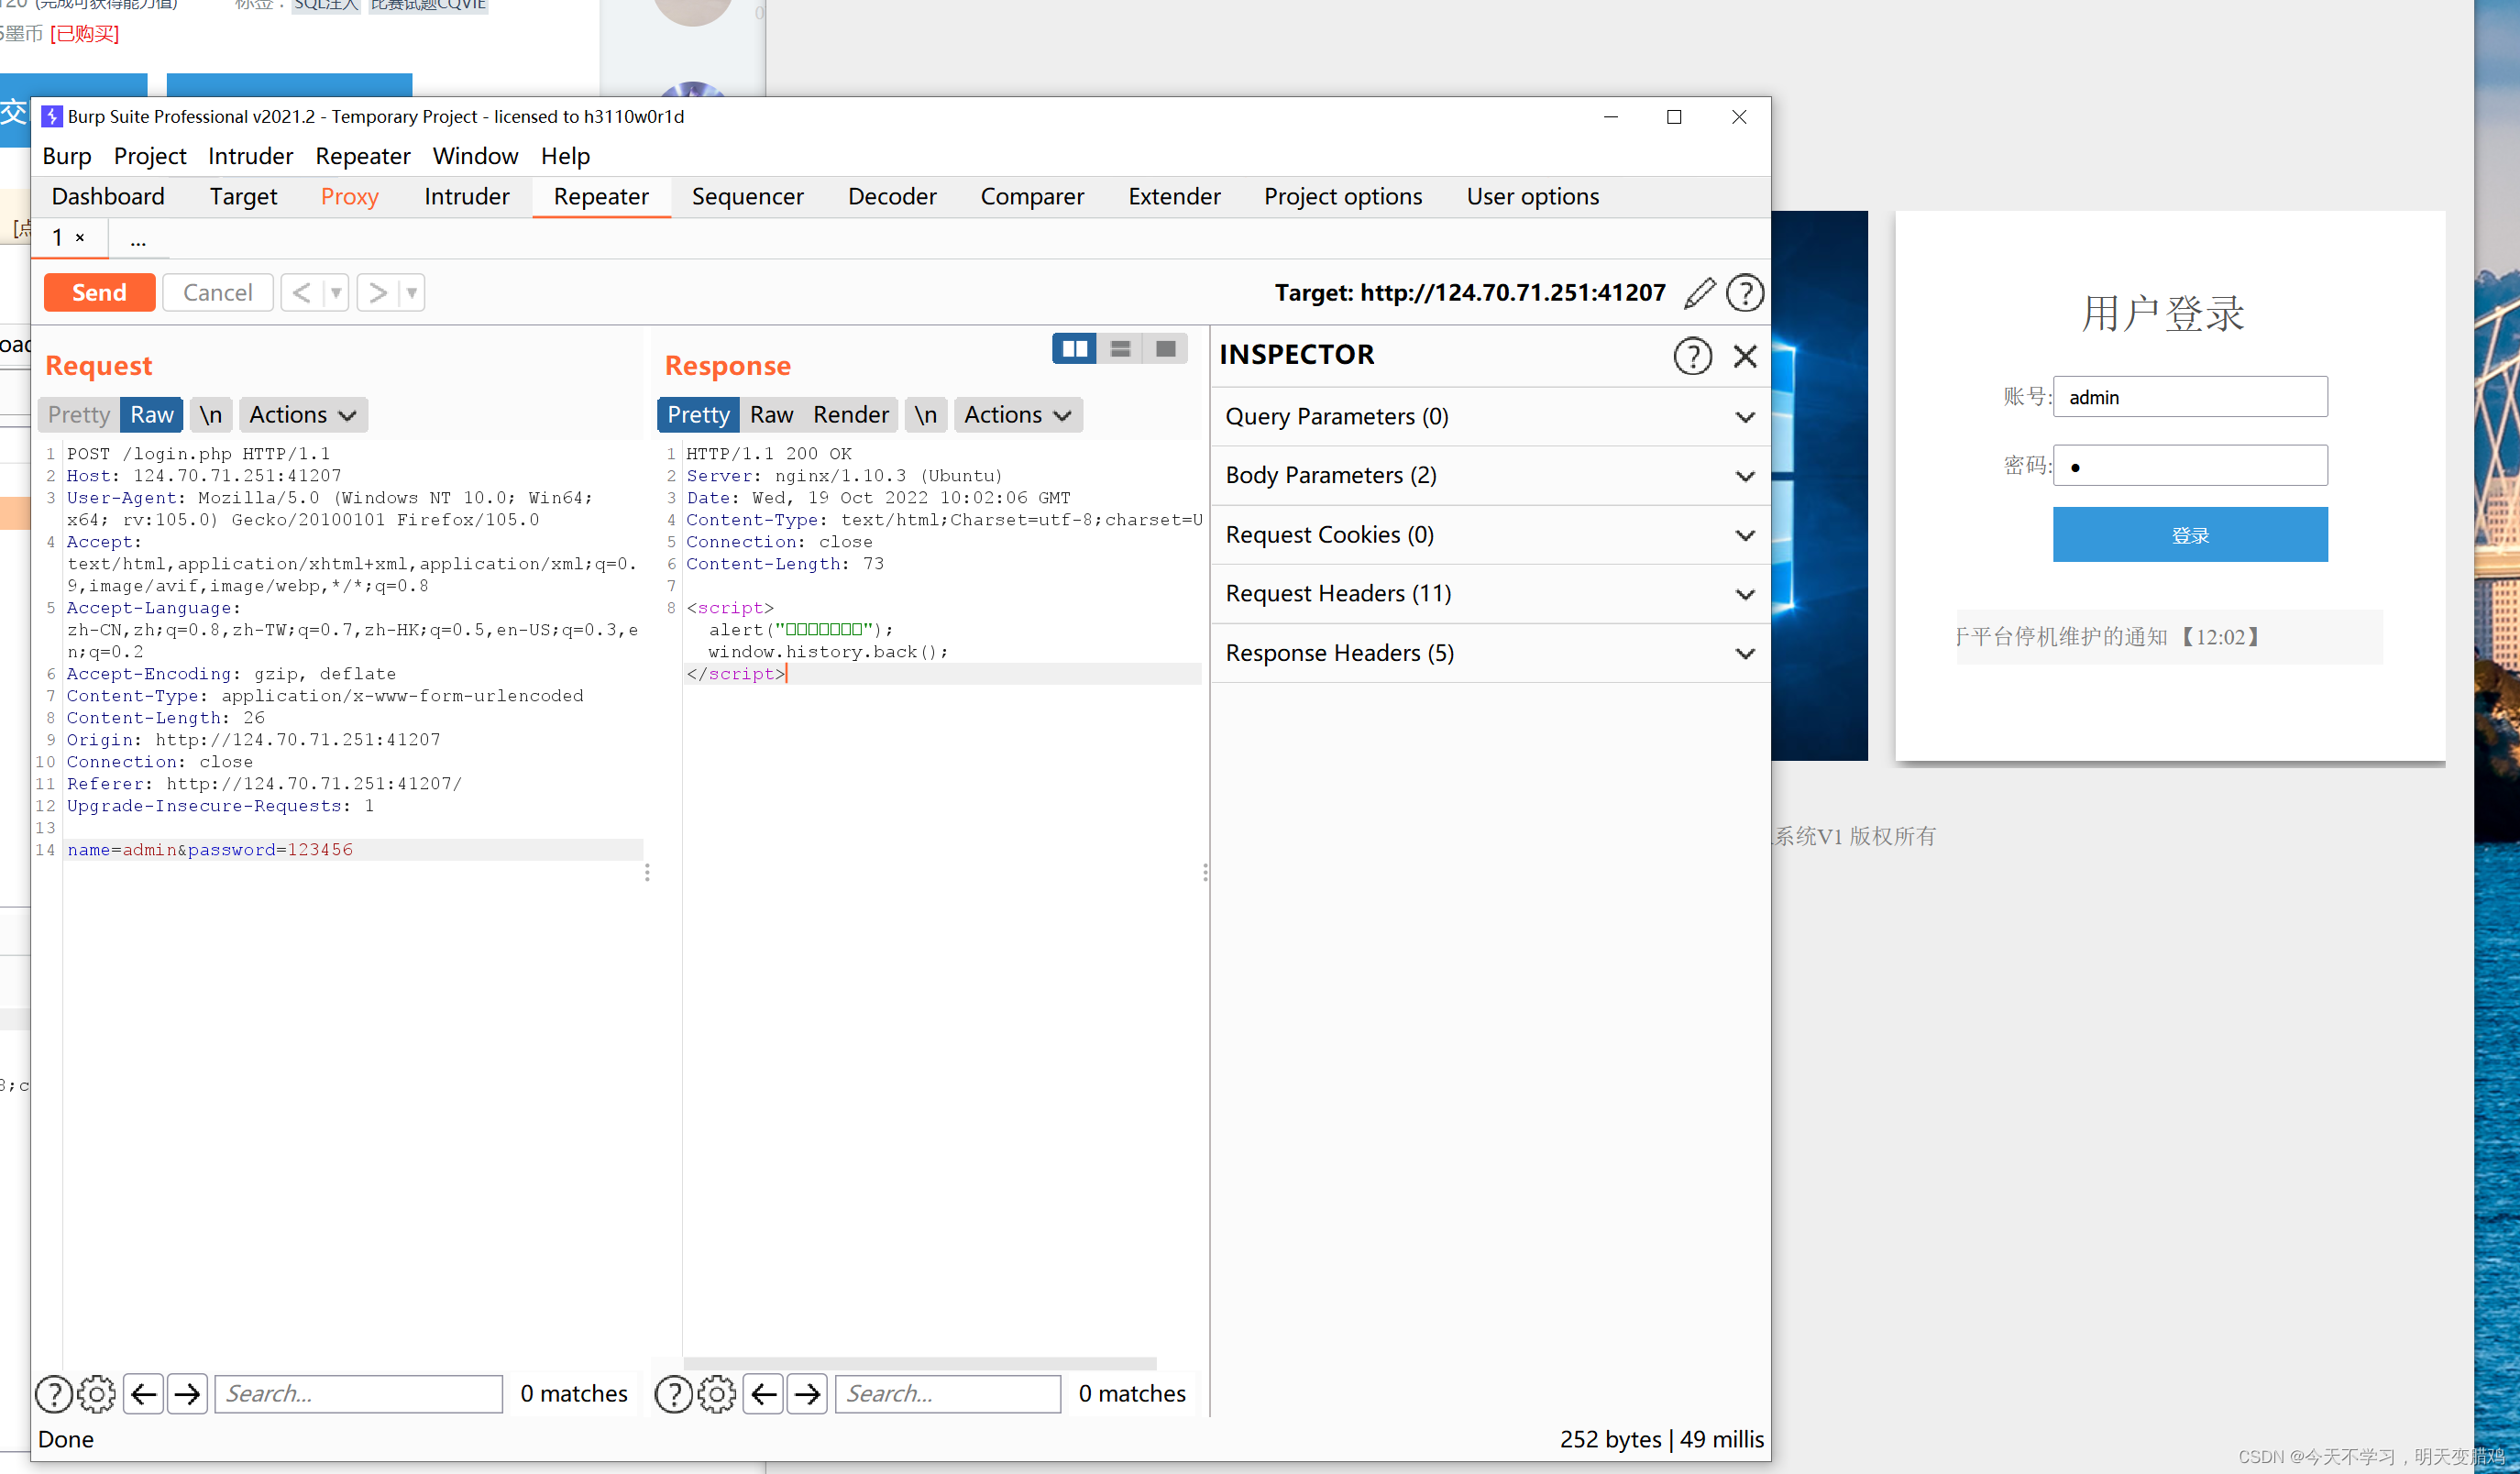The height and width of the screenshot is (1474, 2520).
Task: Toggle response Render view
Action: pyautogui.click(x=850, y=415)
